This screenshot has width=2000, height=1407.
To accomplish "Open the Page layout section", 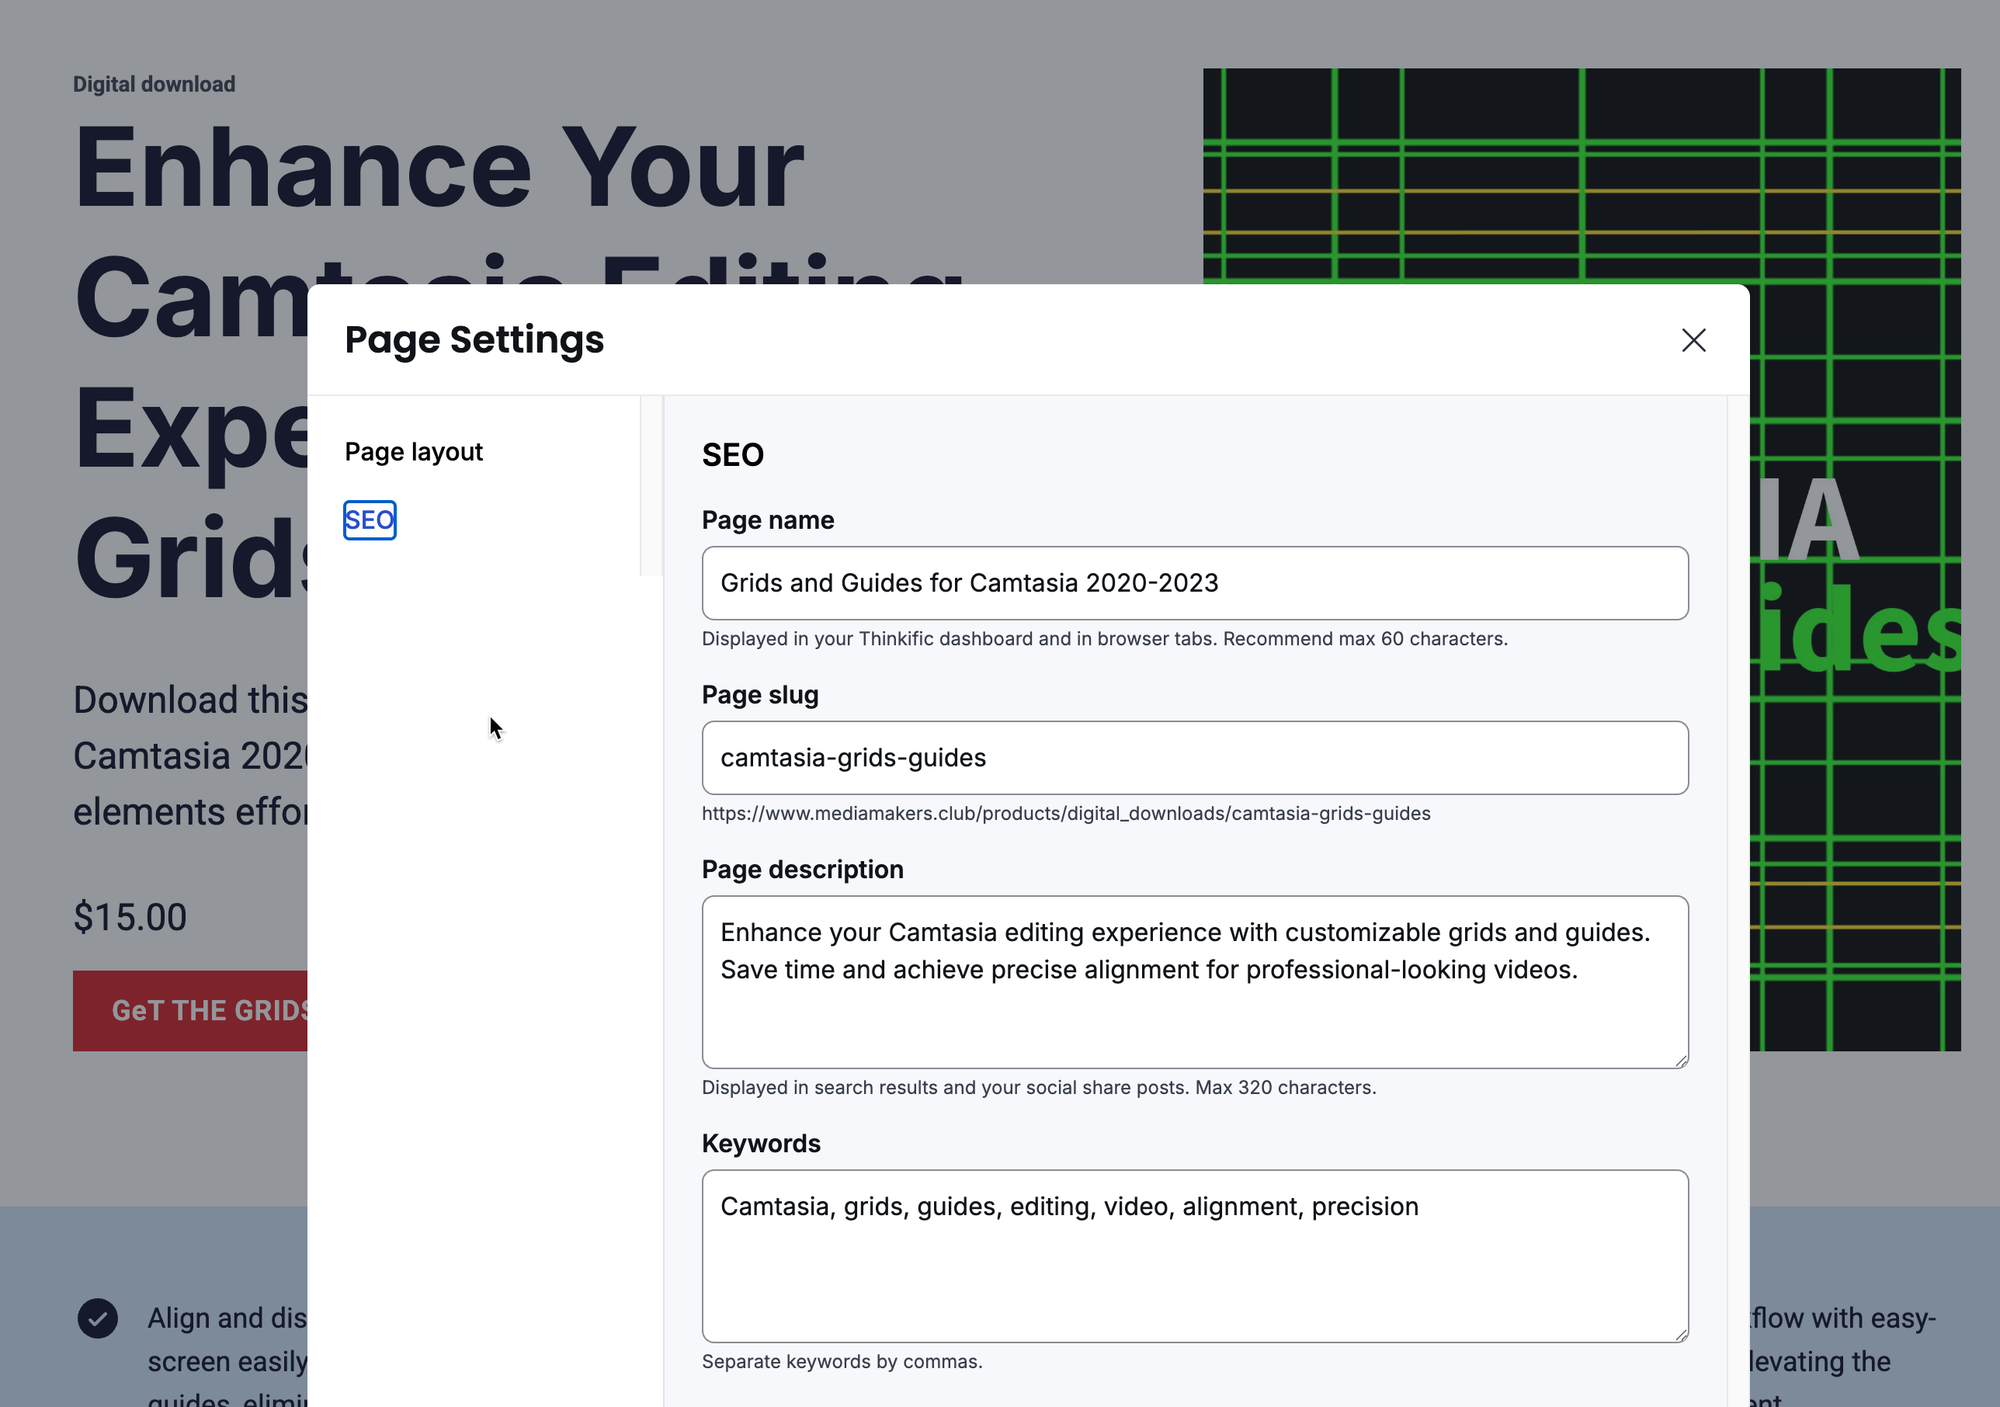I will 413,452.
